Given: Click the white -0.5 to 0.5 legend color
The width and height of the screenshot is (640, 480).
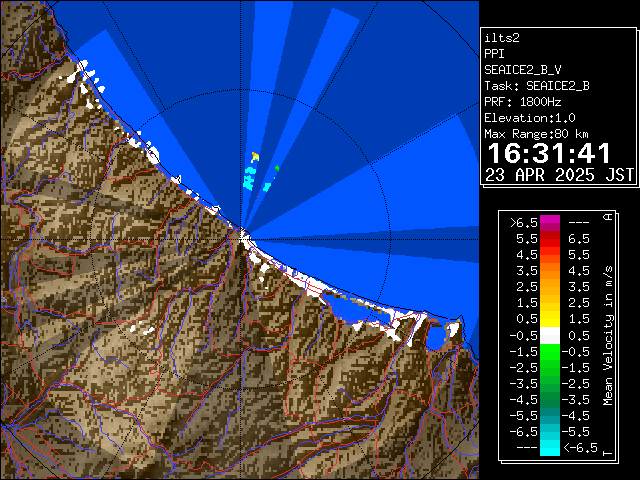Looking at the screenshot, I should pos(550,336).
